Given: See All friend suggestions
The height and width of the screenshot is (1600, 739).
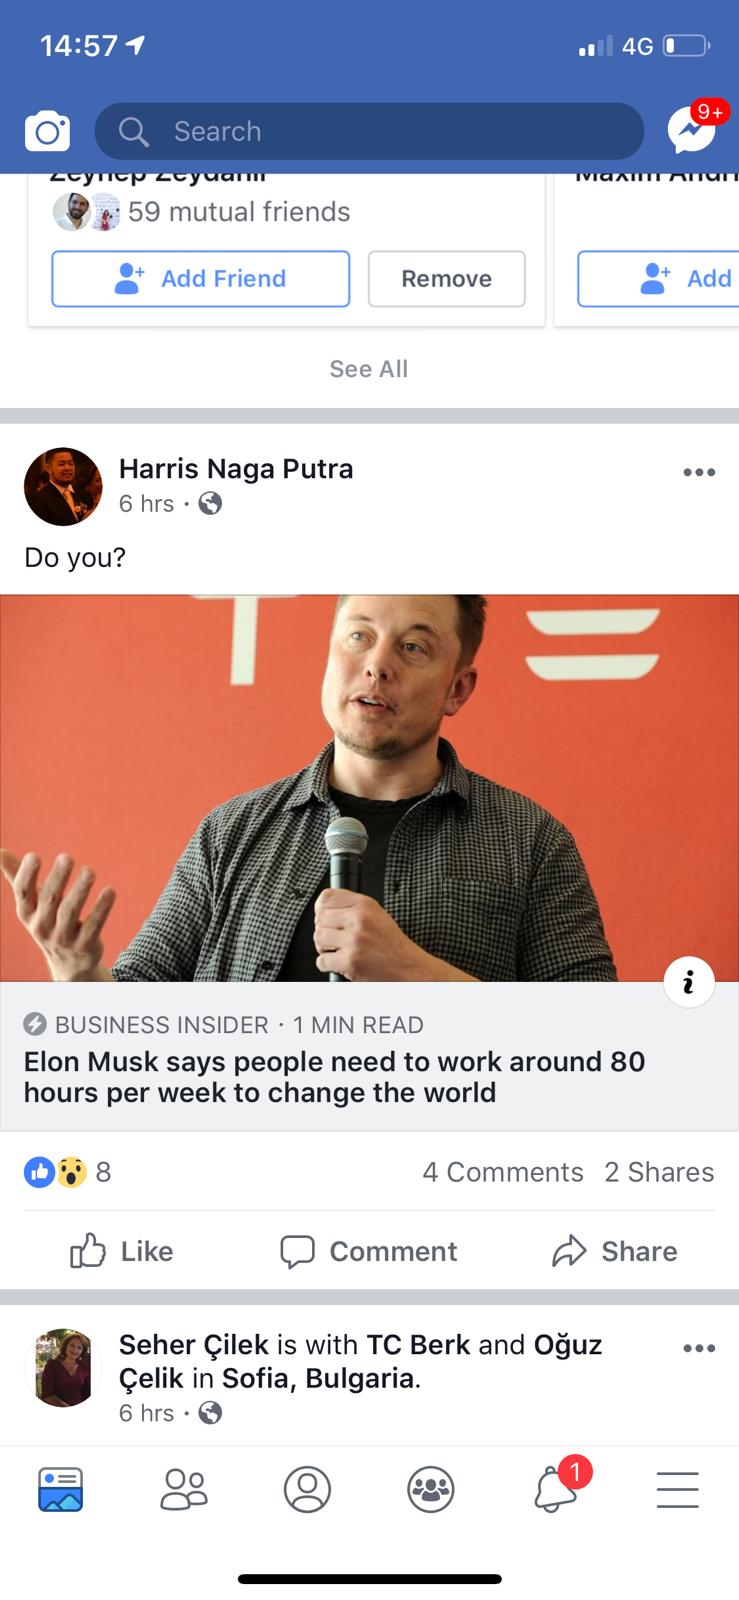Looking at the screenshot, I should (369, 369).
